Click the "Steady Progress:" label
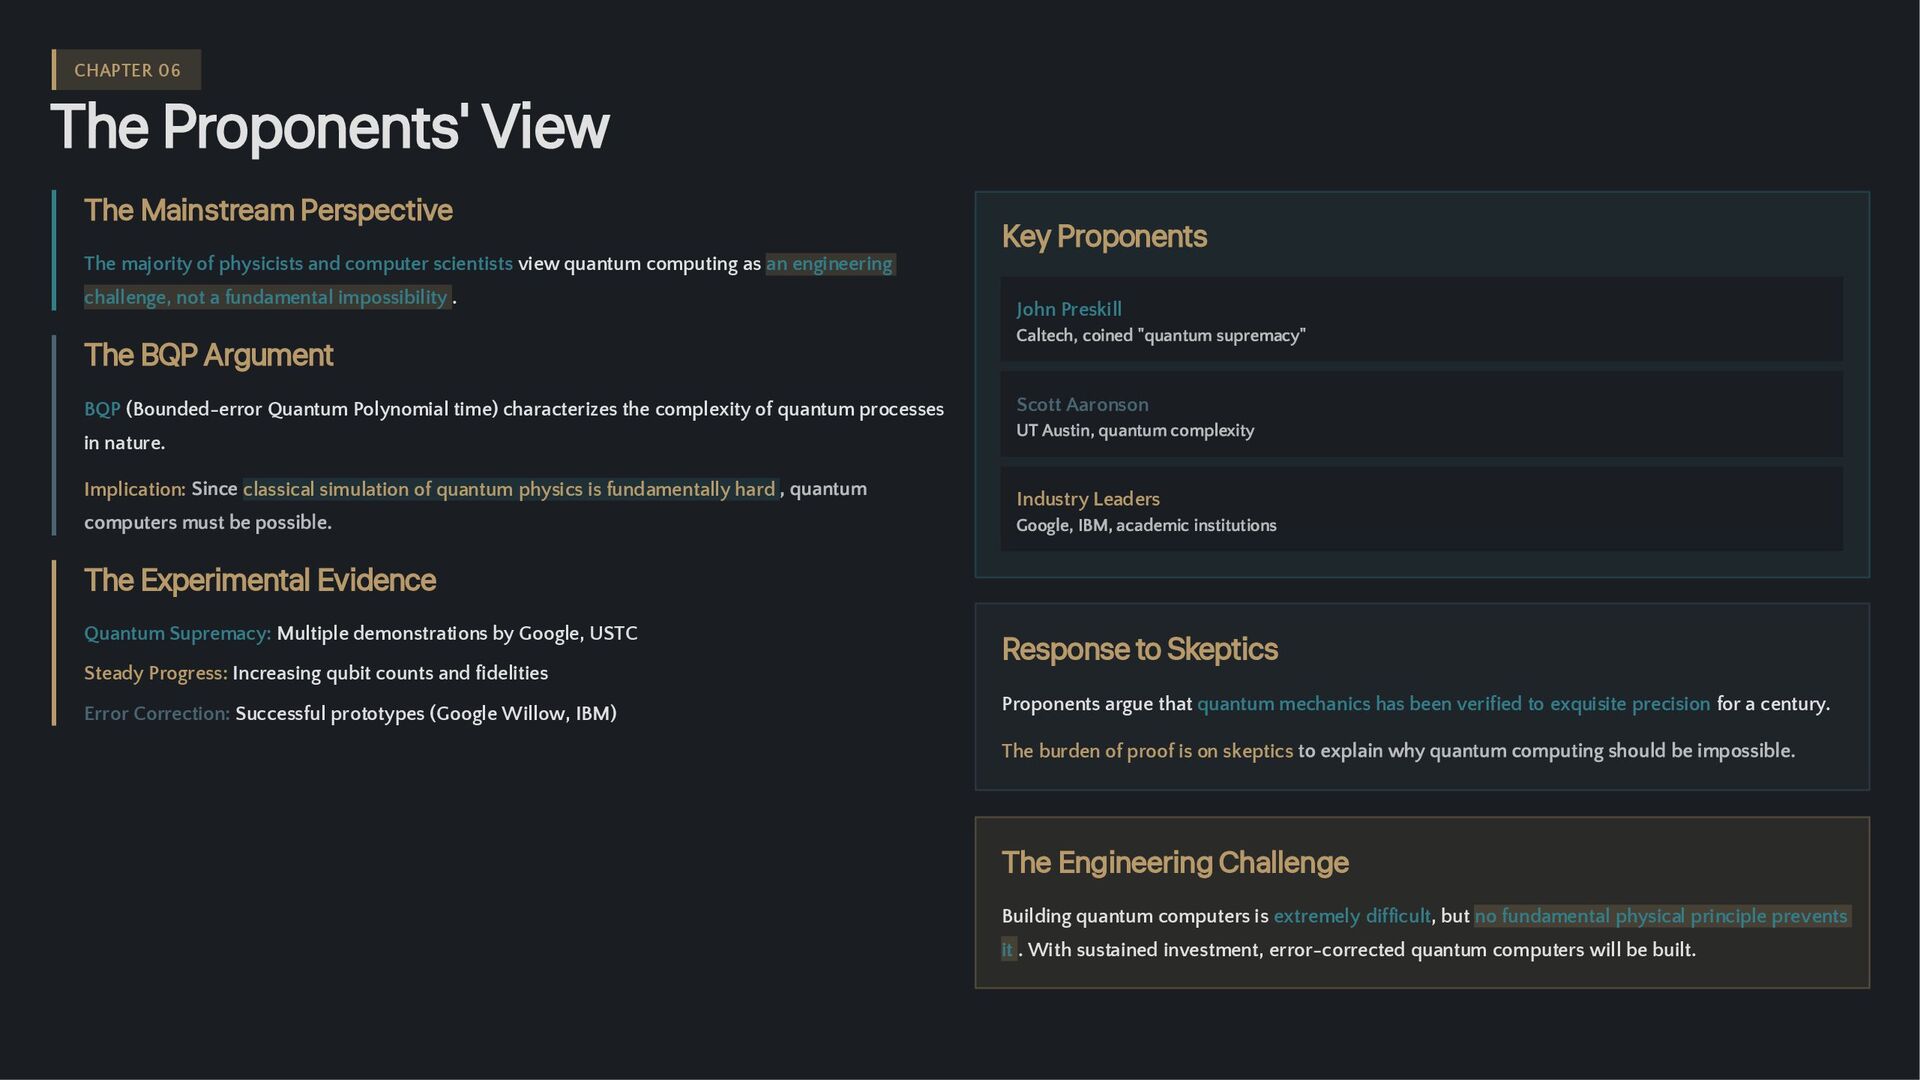This screenshot has width=1920, height=1080. [x=155, y=673]
